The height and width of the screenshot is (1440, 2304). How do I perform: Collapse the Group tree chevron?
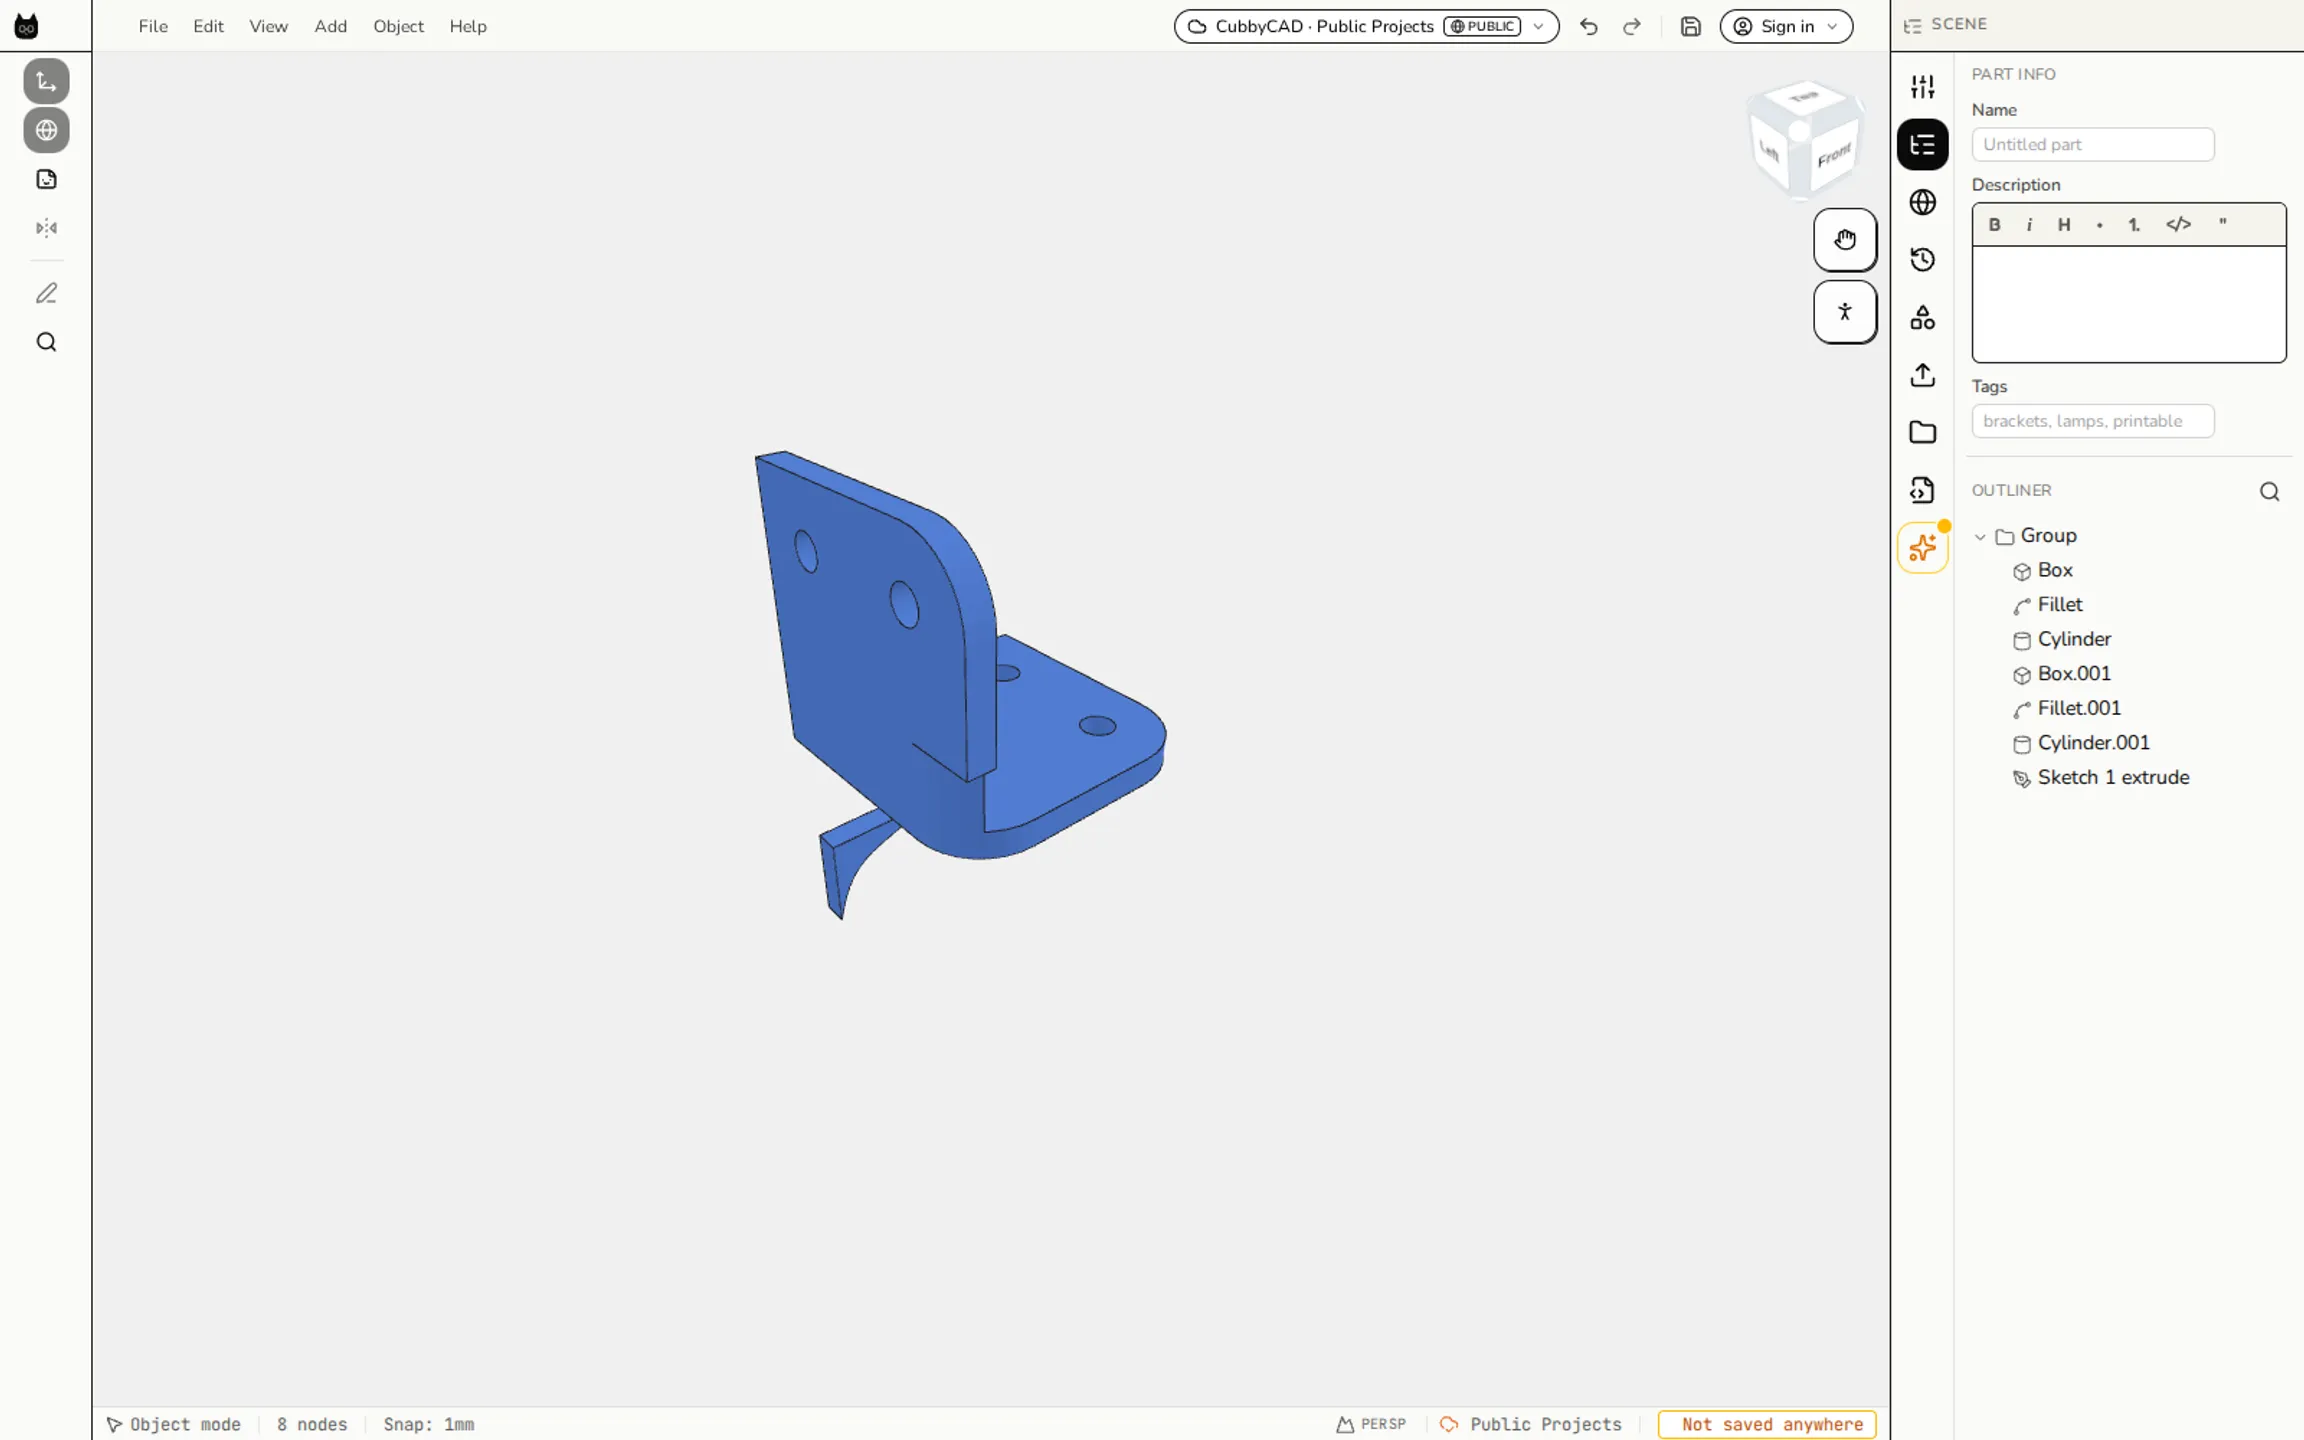pos(1980,537)
